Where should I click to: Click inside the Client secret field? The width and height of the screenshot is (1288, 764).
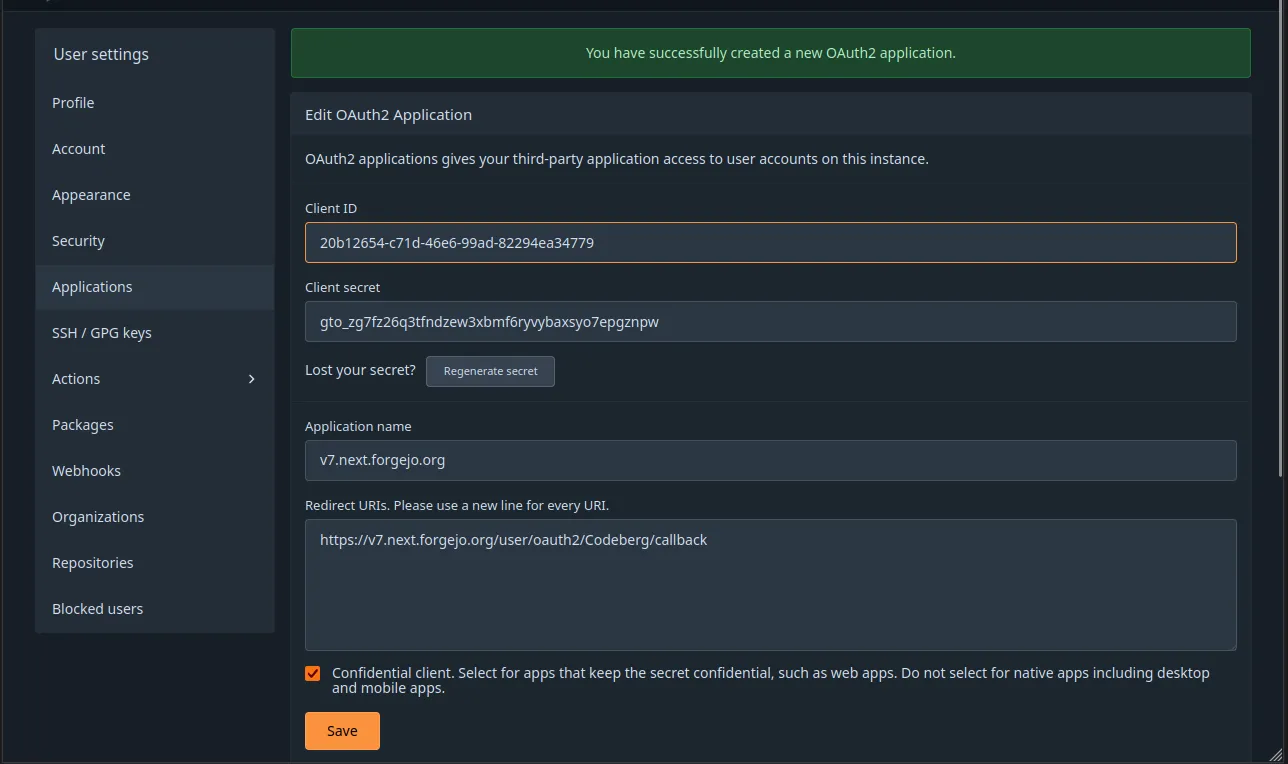[x=770, y=321]
